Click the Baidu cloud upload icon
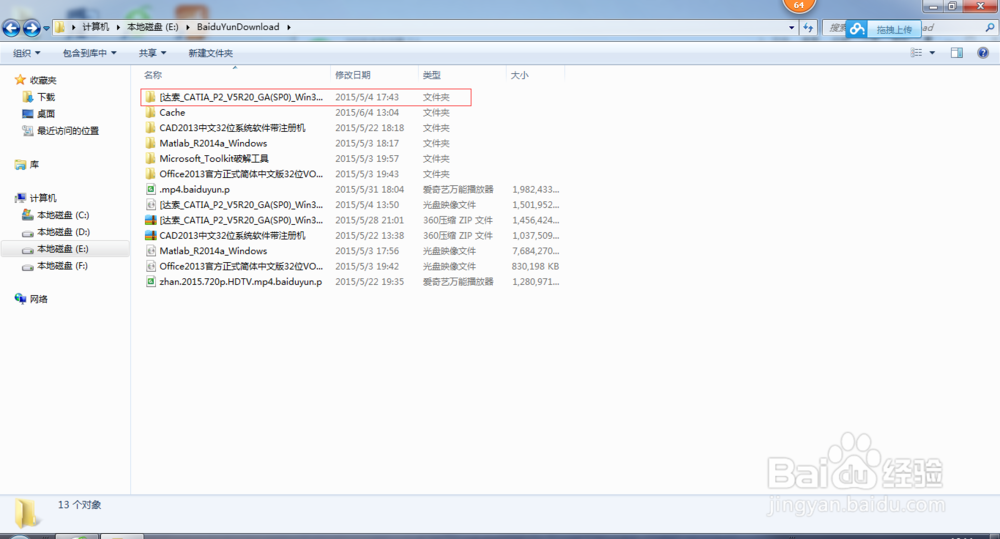This screenshot has height=539, width=1000. (857, 29)
